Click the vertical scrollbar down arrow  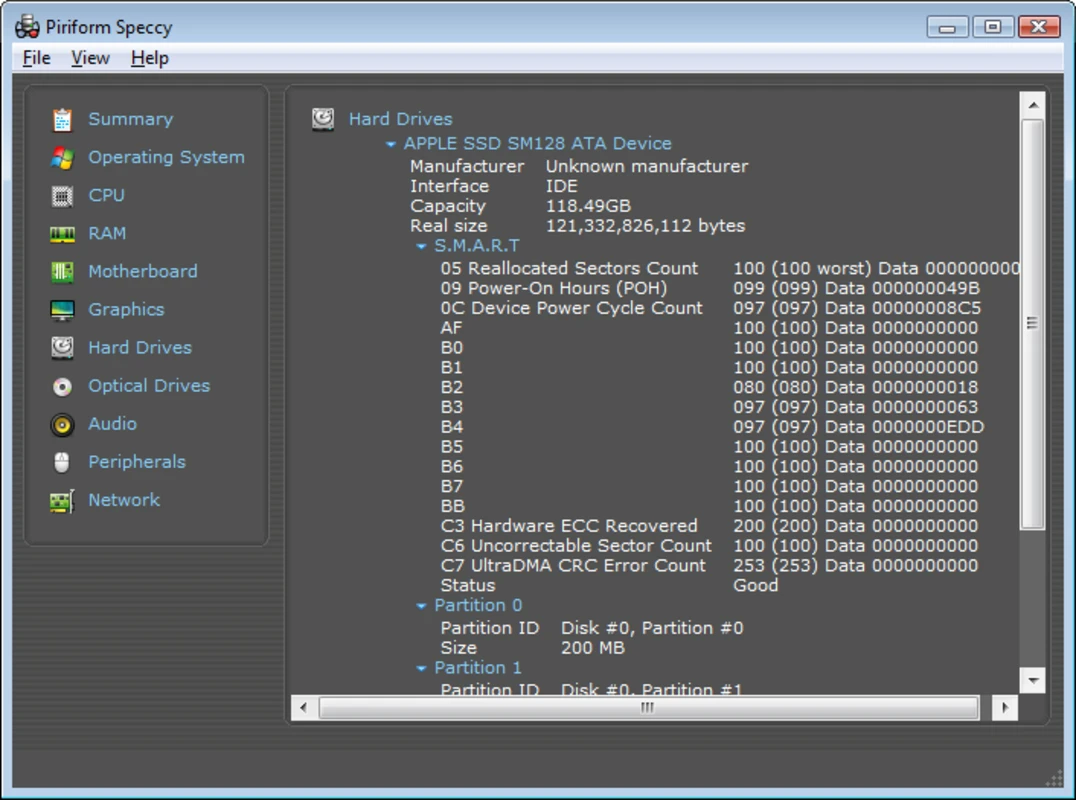(1032, 680)
